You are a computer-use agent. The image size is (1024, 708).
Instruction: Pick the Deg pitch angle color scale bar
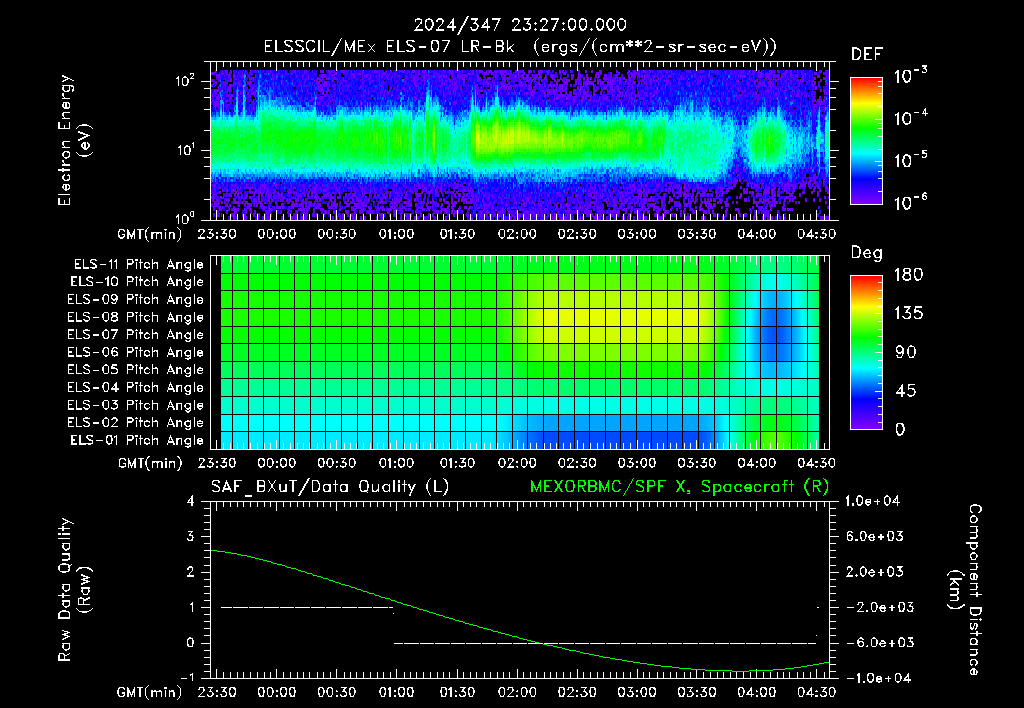pos(866,353)
